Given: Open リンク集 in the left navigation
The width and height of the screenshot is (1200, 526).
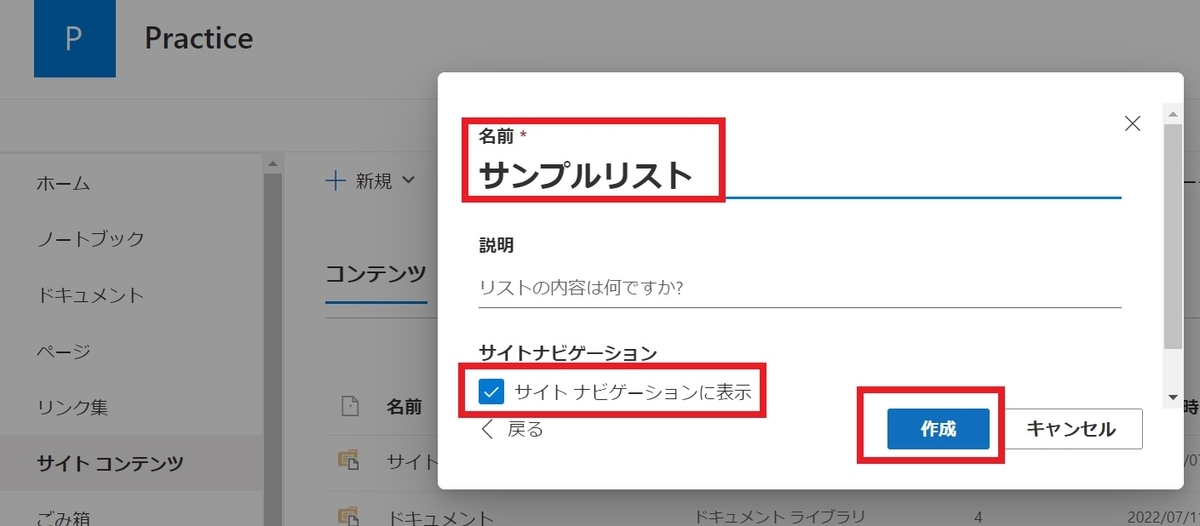Looking at the screenshot, I should click(x=72, y=407).
